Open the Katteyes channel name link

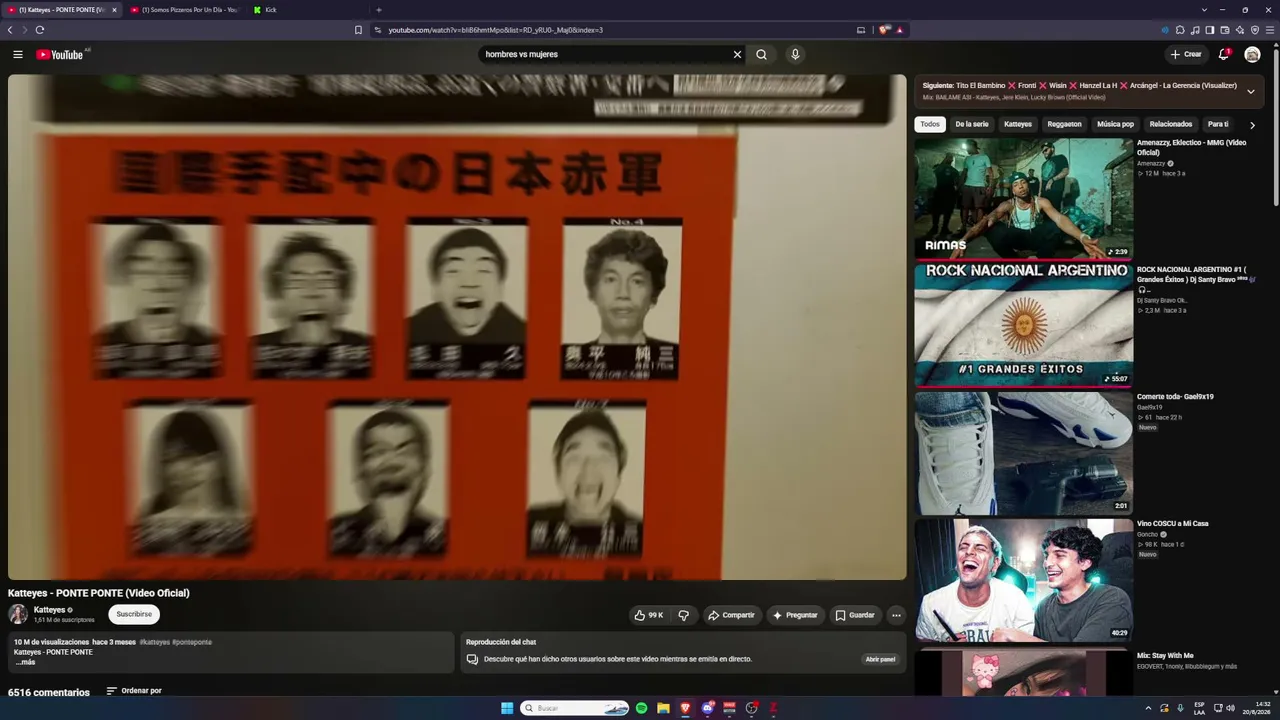[49, 610]
